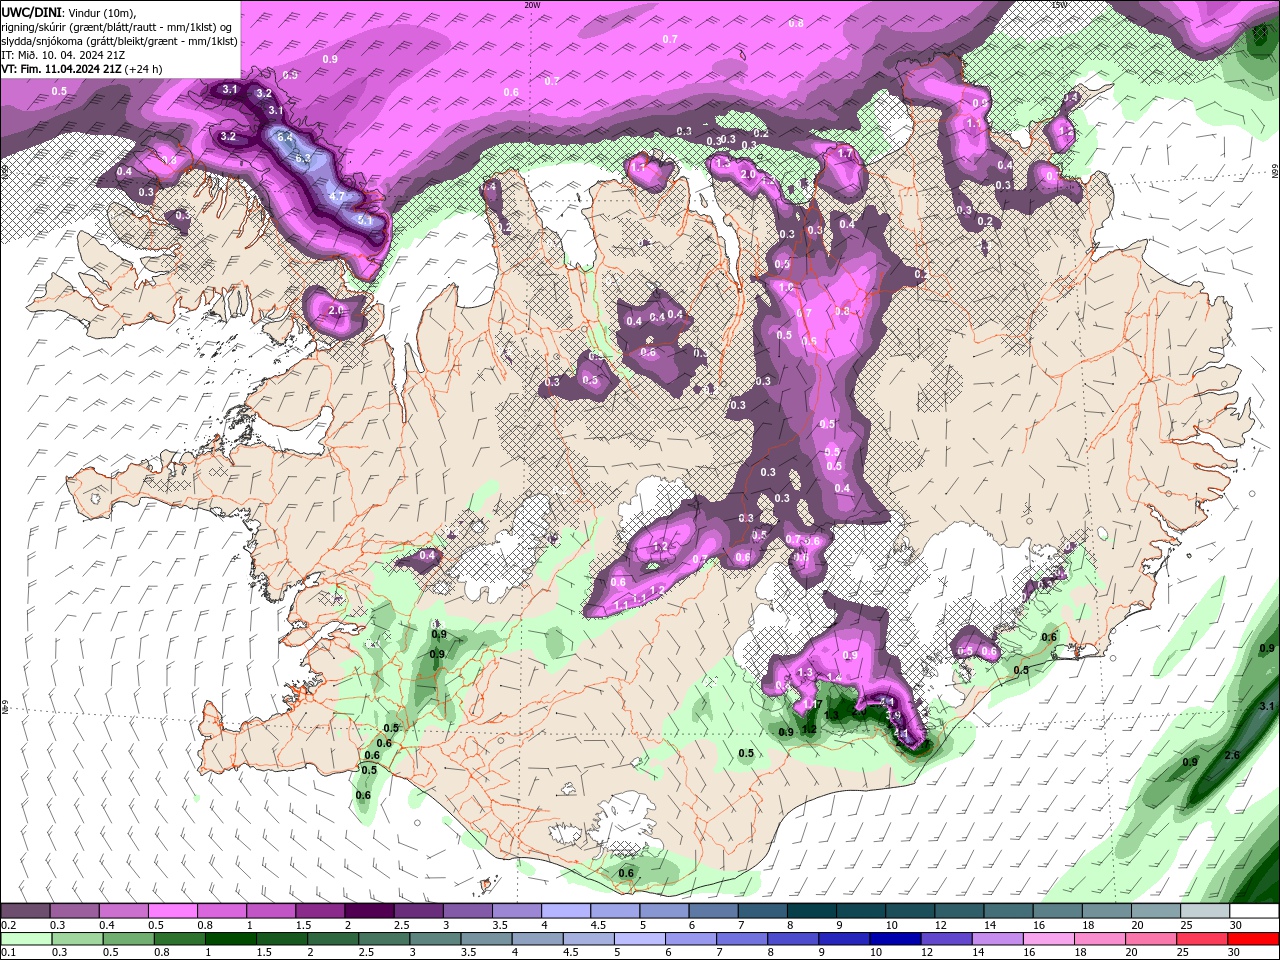Pick the deep blue 10 swatch in lower legend row

point(894,938)
